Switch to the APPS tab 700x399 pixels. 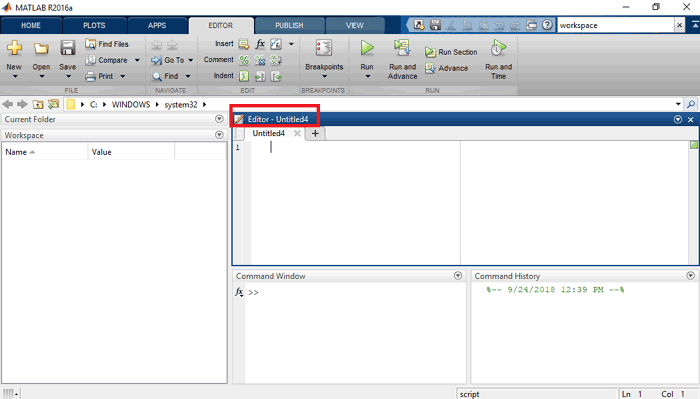[x=157, y=25]
